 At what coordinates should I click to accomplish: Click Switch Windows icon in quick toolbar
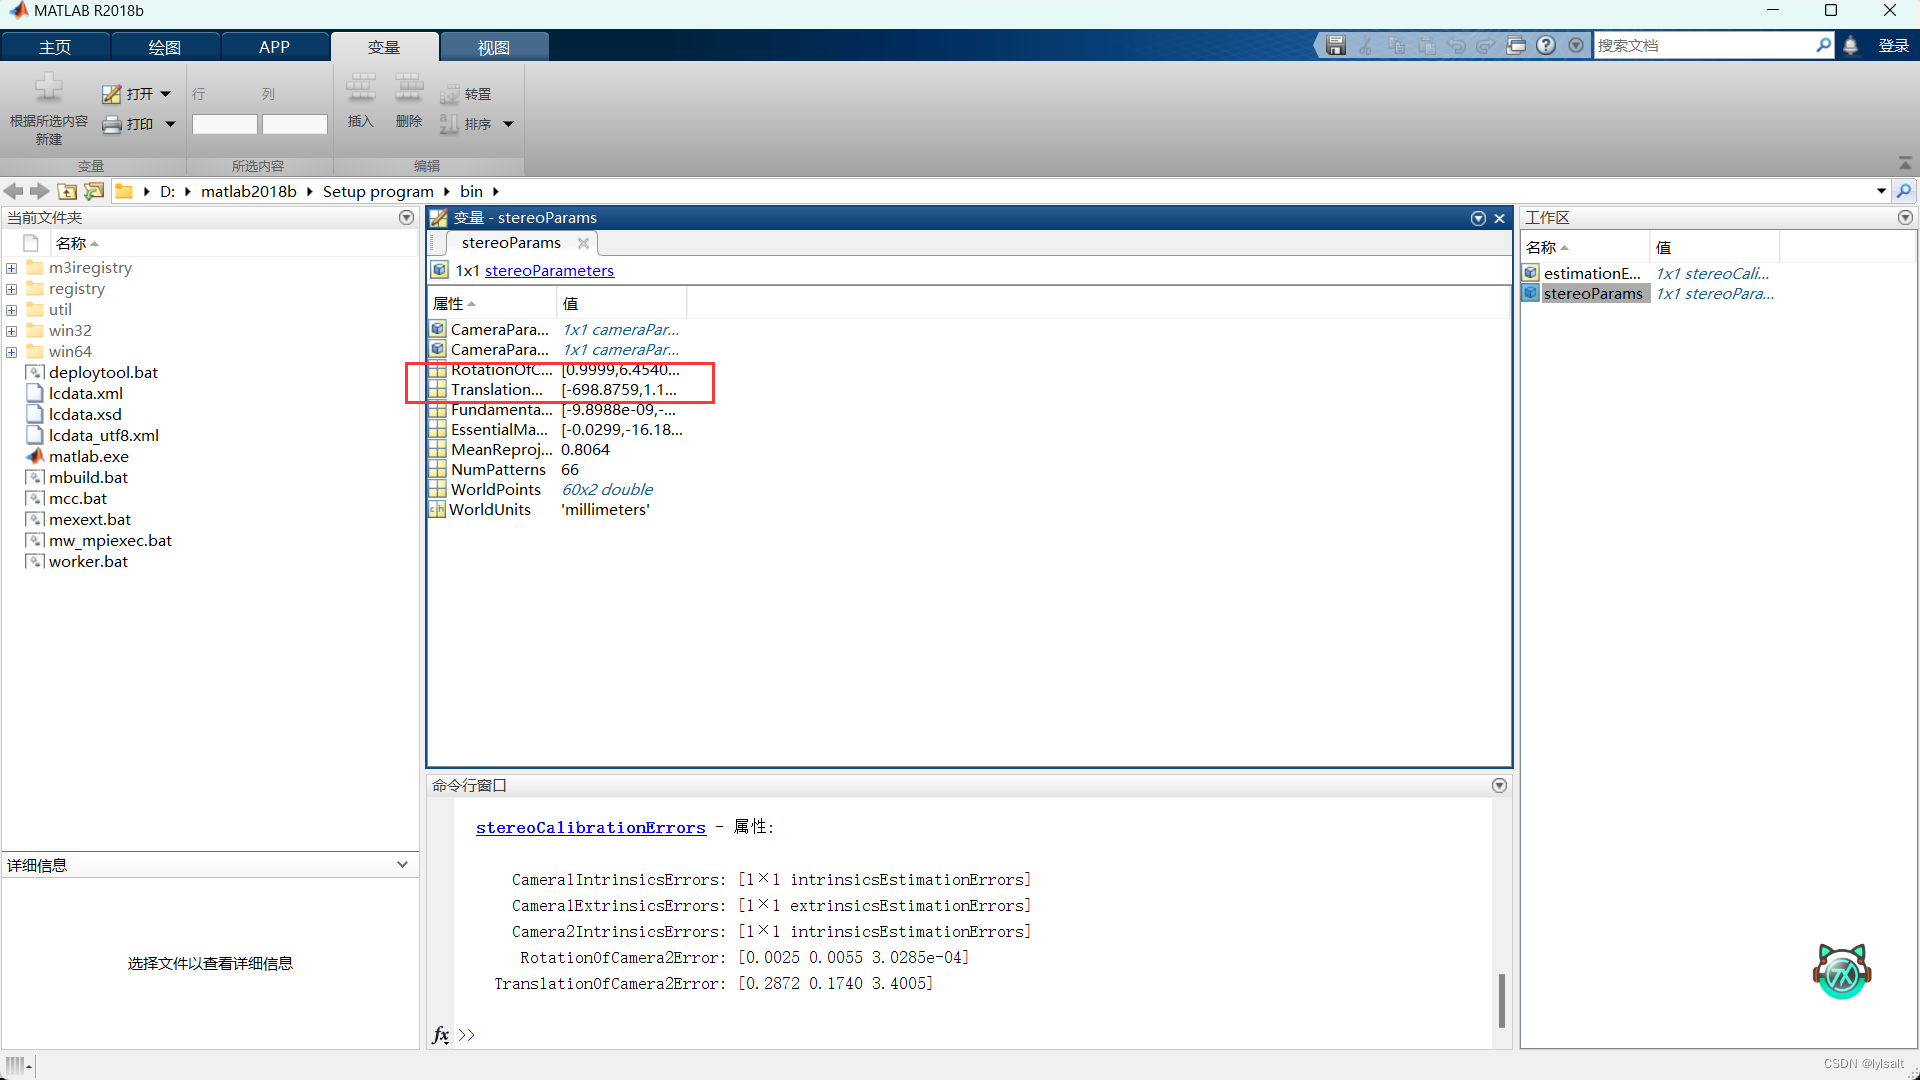click(1516, 46)
